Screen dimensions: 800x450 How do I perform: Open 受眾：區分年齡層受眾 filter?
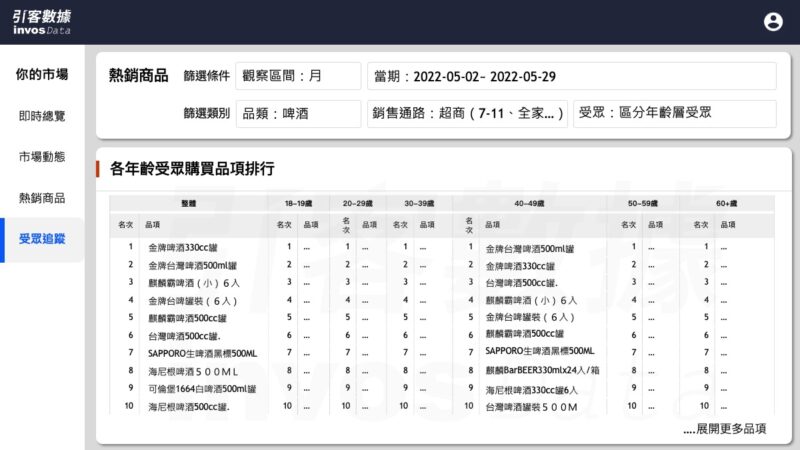point(674,114)
